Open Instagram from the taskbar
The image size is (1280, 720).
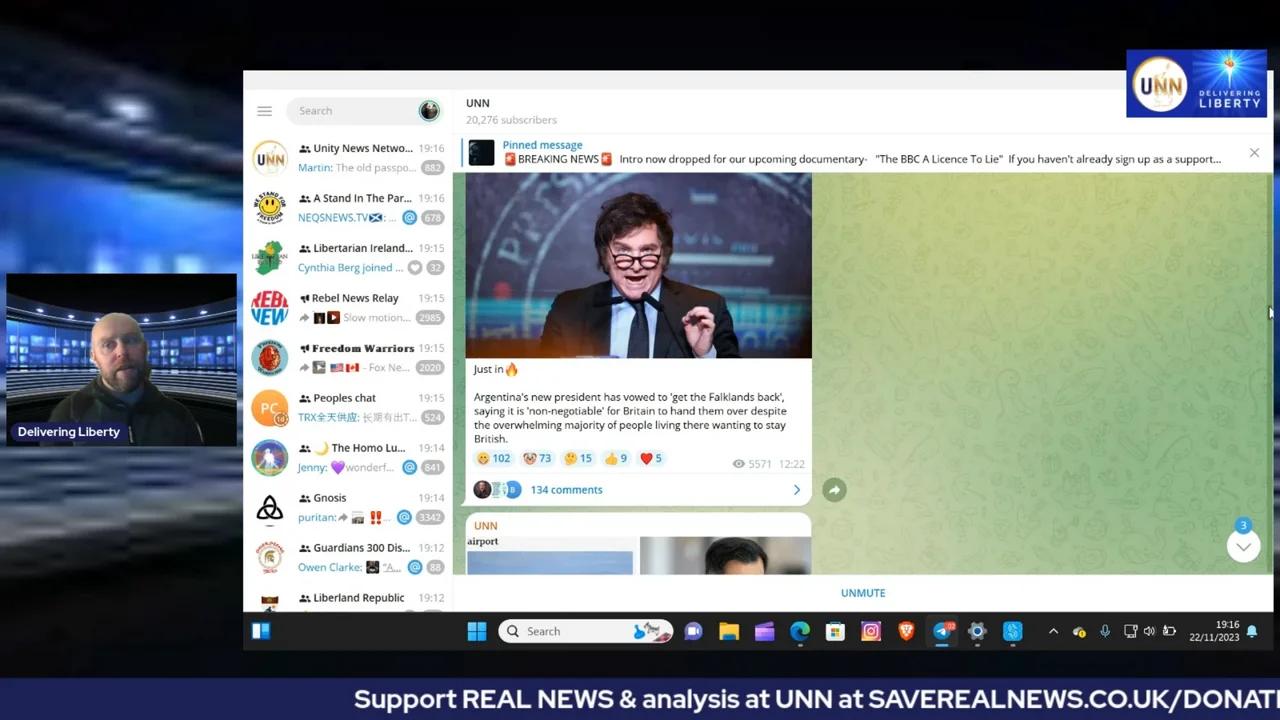[x=871, y=631]
